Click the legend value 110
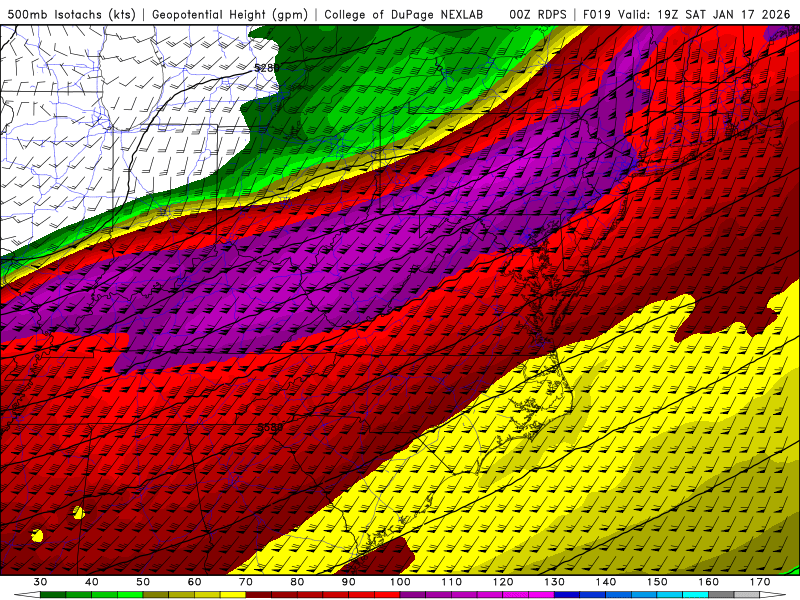The width and height of the screenshot is (800, 600). coord(452,582)
